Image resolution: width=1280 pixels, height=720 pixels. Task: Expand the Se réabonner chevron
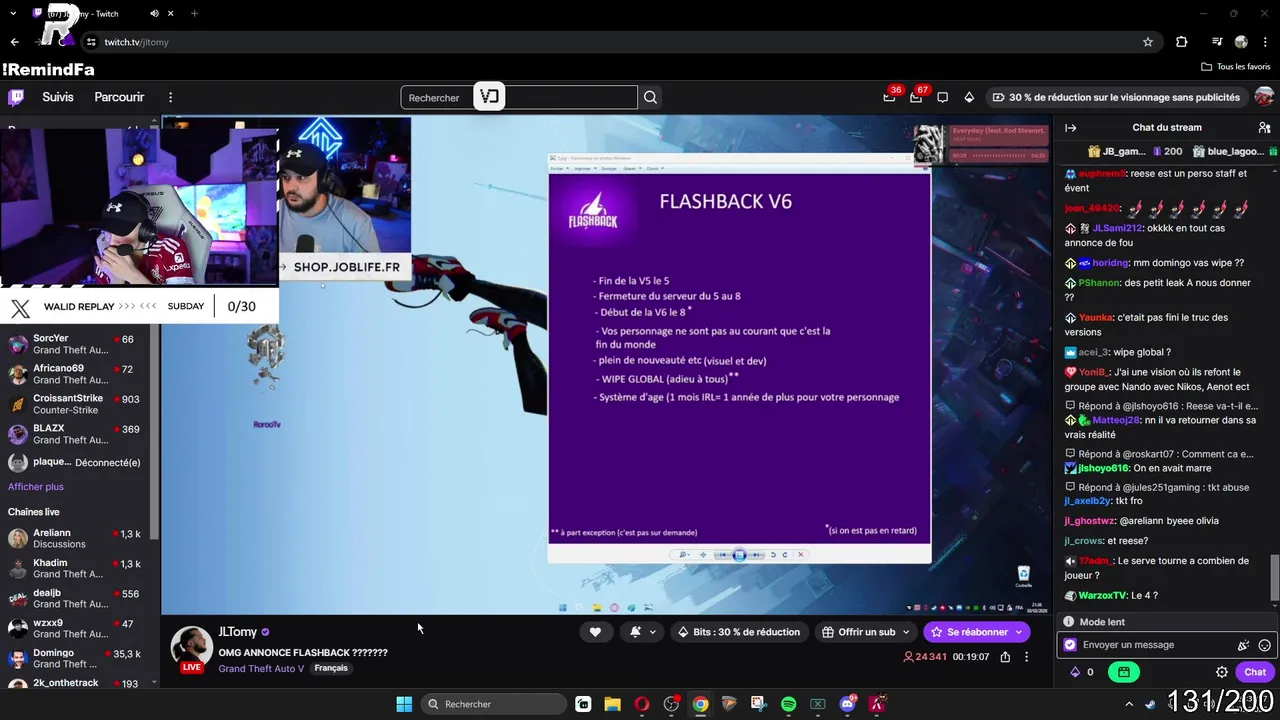(1019, 632)
